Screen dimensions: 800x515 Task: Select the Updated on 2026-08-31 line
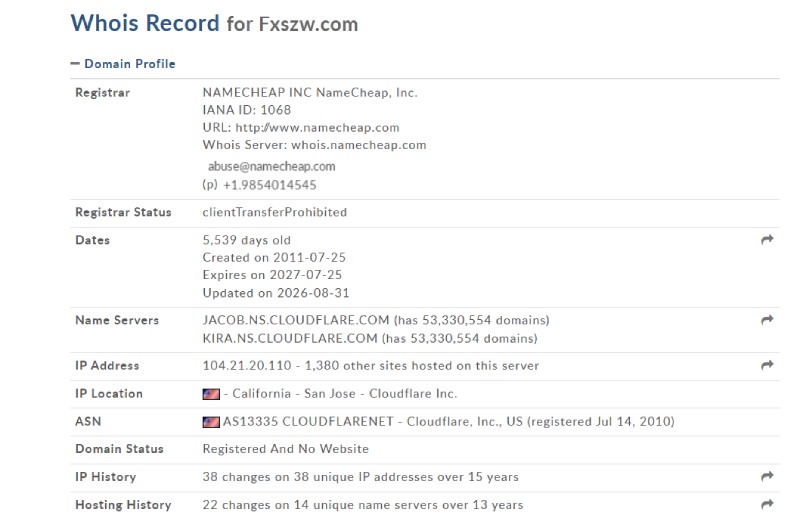tap(276, 293)
